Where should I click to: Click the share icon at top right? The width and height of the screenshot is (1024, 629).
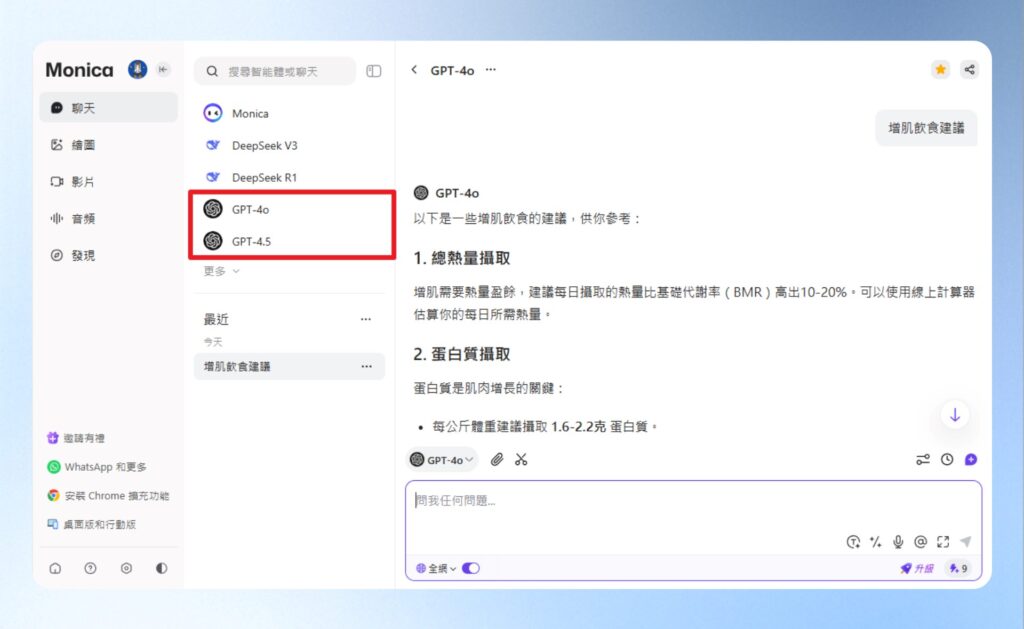click(969, 69)
